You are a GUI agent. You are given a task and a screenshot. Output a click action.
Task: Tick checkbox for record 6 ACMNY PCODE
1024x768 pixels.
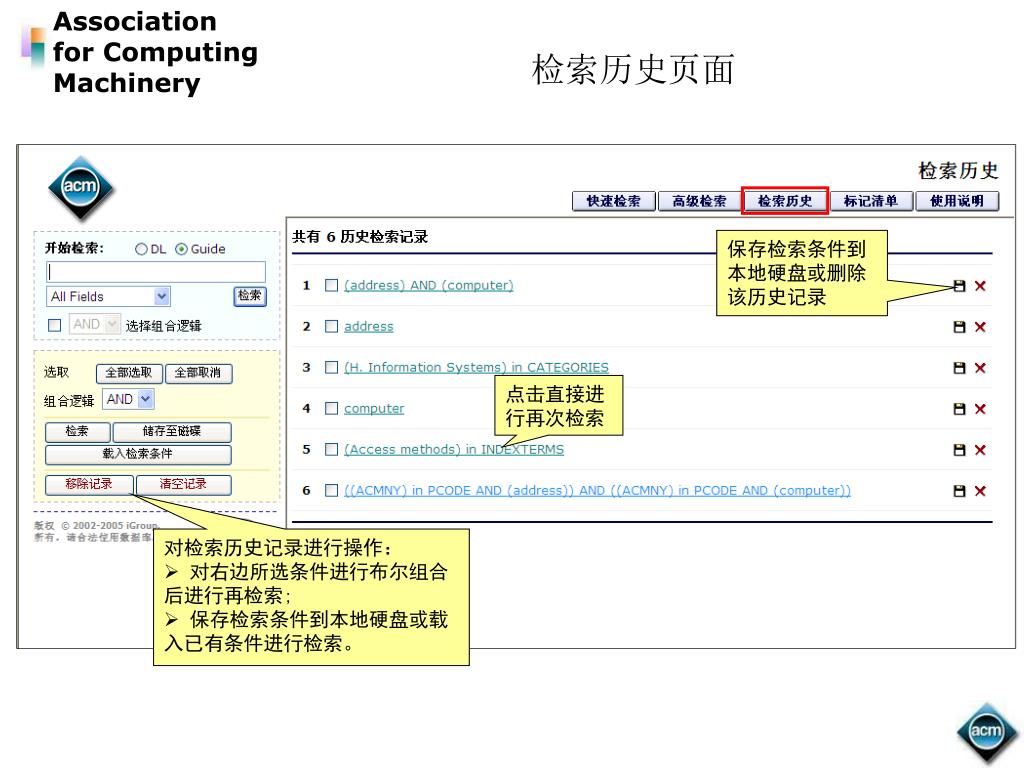pyautogui.click(x=331, y=490)
